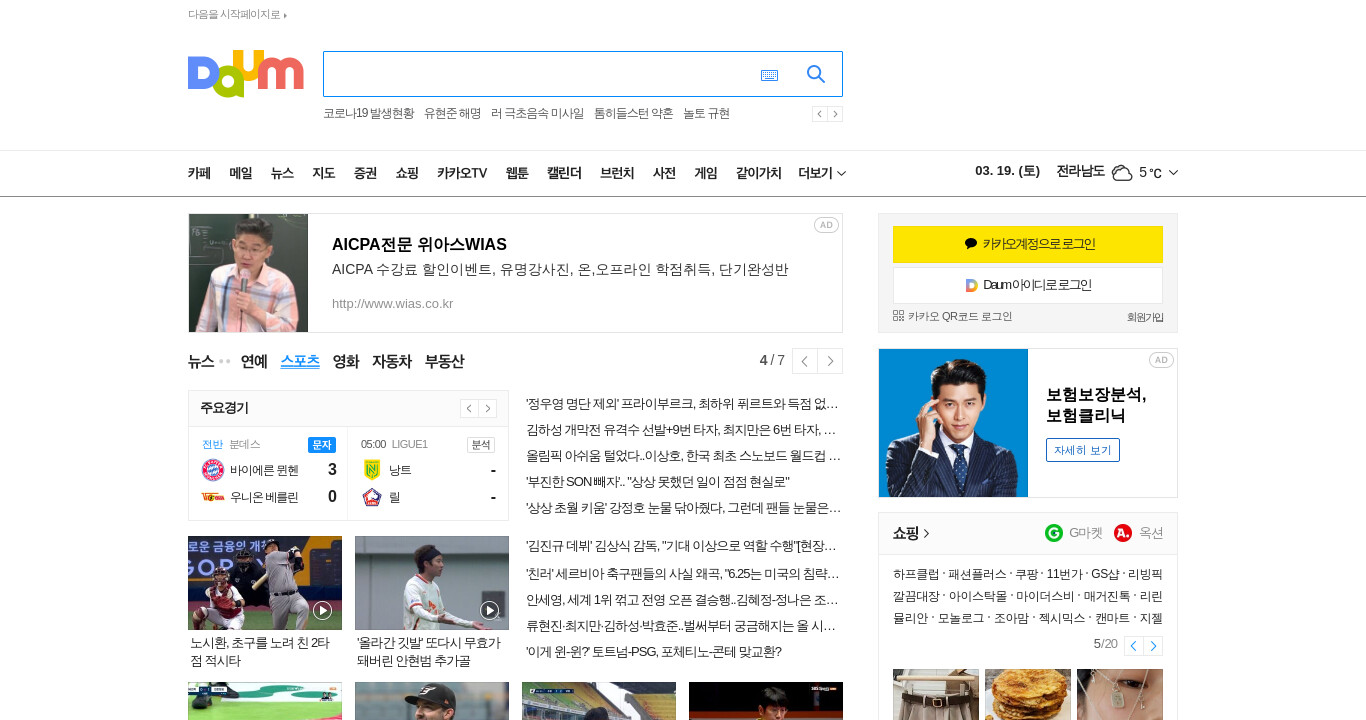The height and width of the screenshot is (720, 1366).
Task: Show next major matches
Action: pos(487,408)
